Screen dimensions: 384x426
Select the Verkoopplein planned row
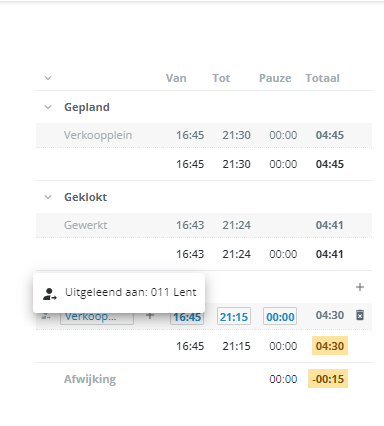point(204,135)
